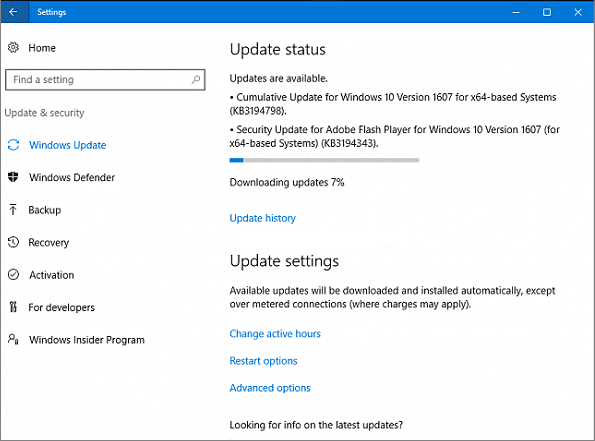Click the Windows Defender shield icon
Viewport: 595px width, 441px height.
click(x=13, y=177)
